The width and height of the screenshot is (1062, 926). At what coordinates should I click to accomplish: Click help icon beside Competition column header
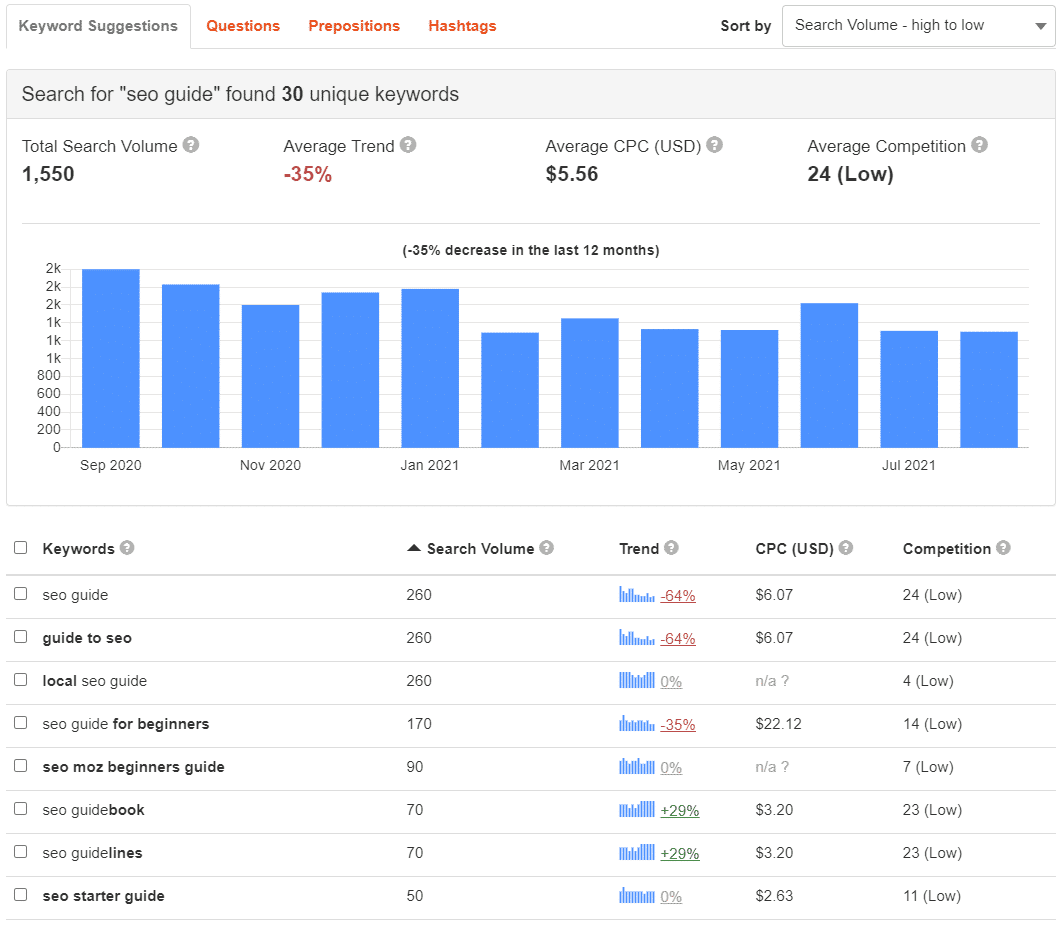1003,548
